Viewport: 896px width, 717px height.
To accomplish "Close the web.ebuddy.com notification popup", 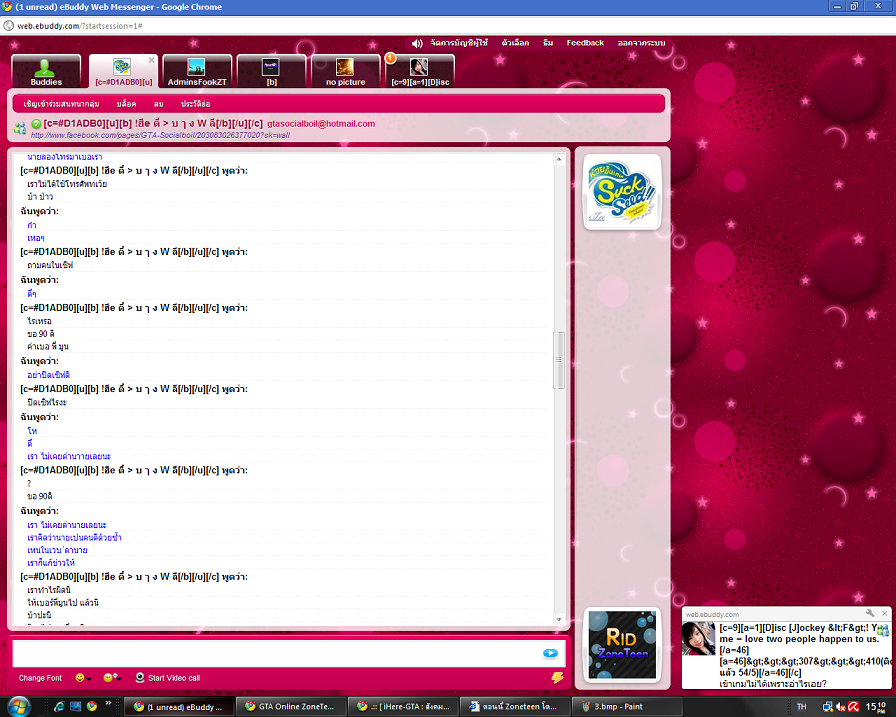I will pos(884,614).
